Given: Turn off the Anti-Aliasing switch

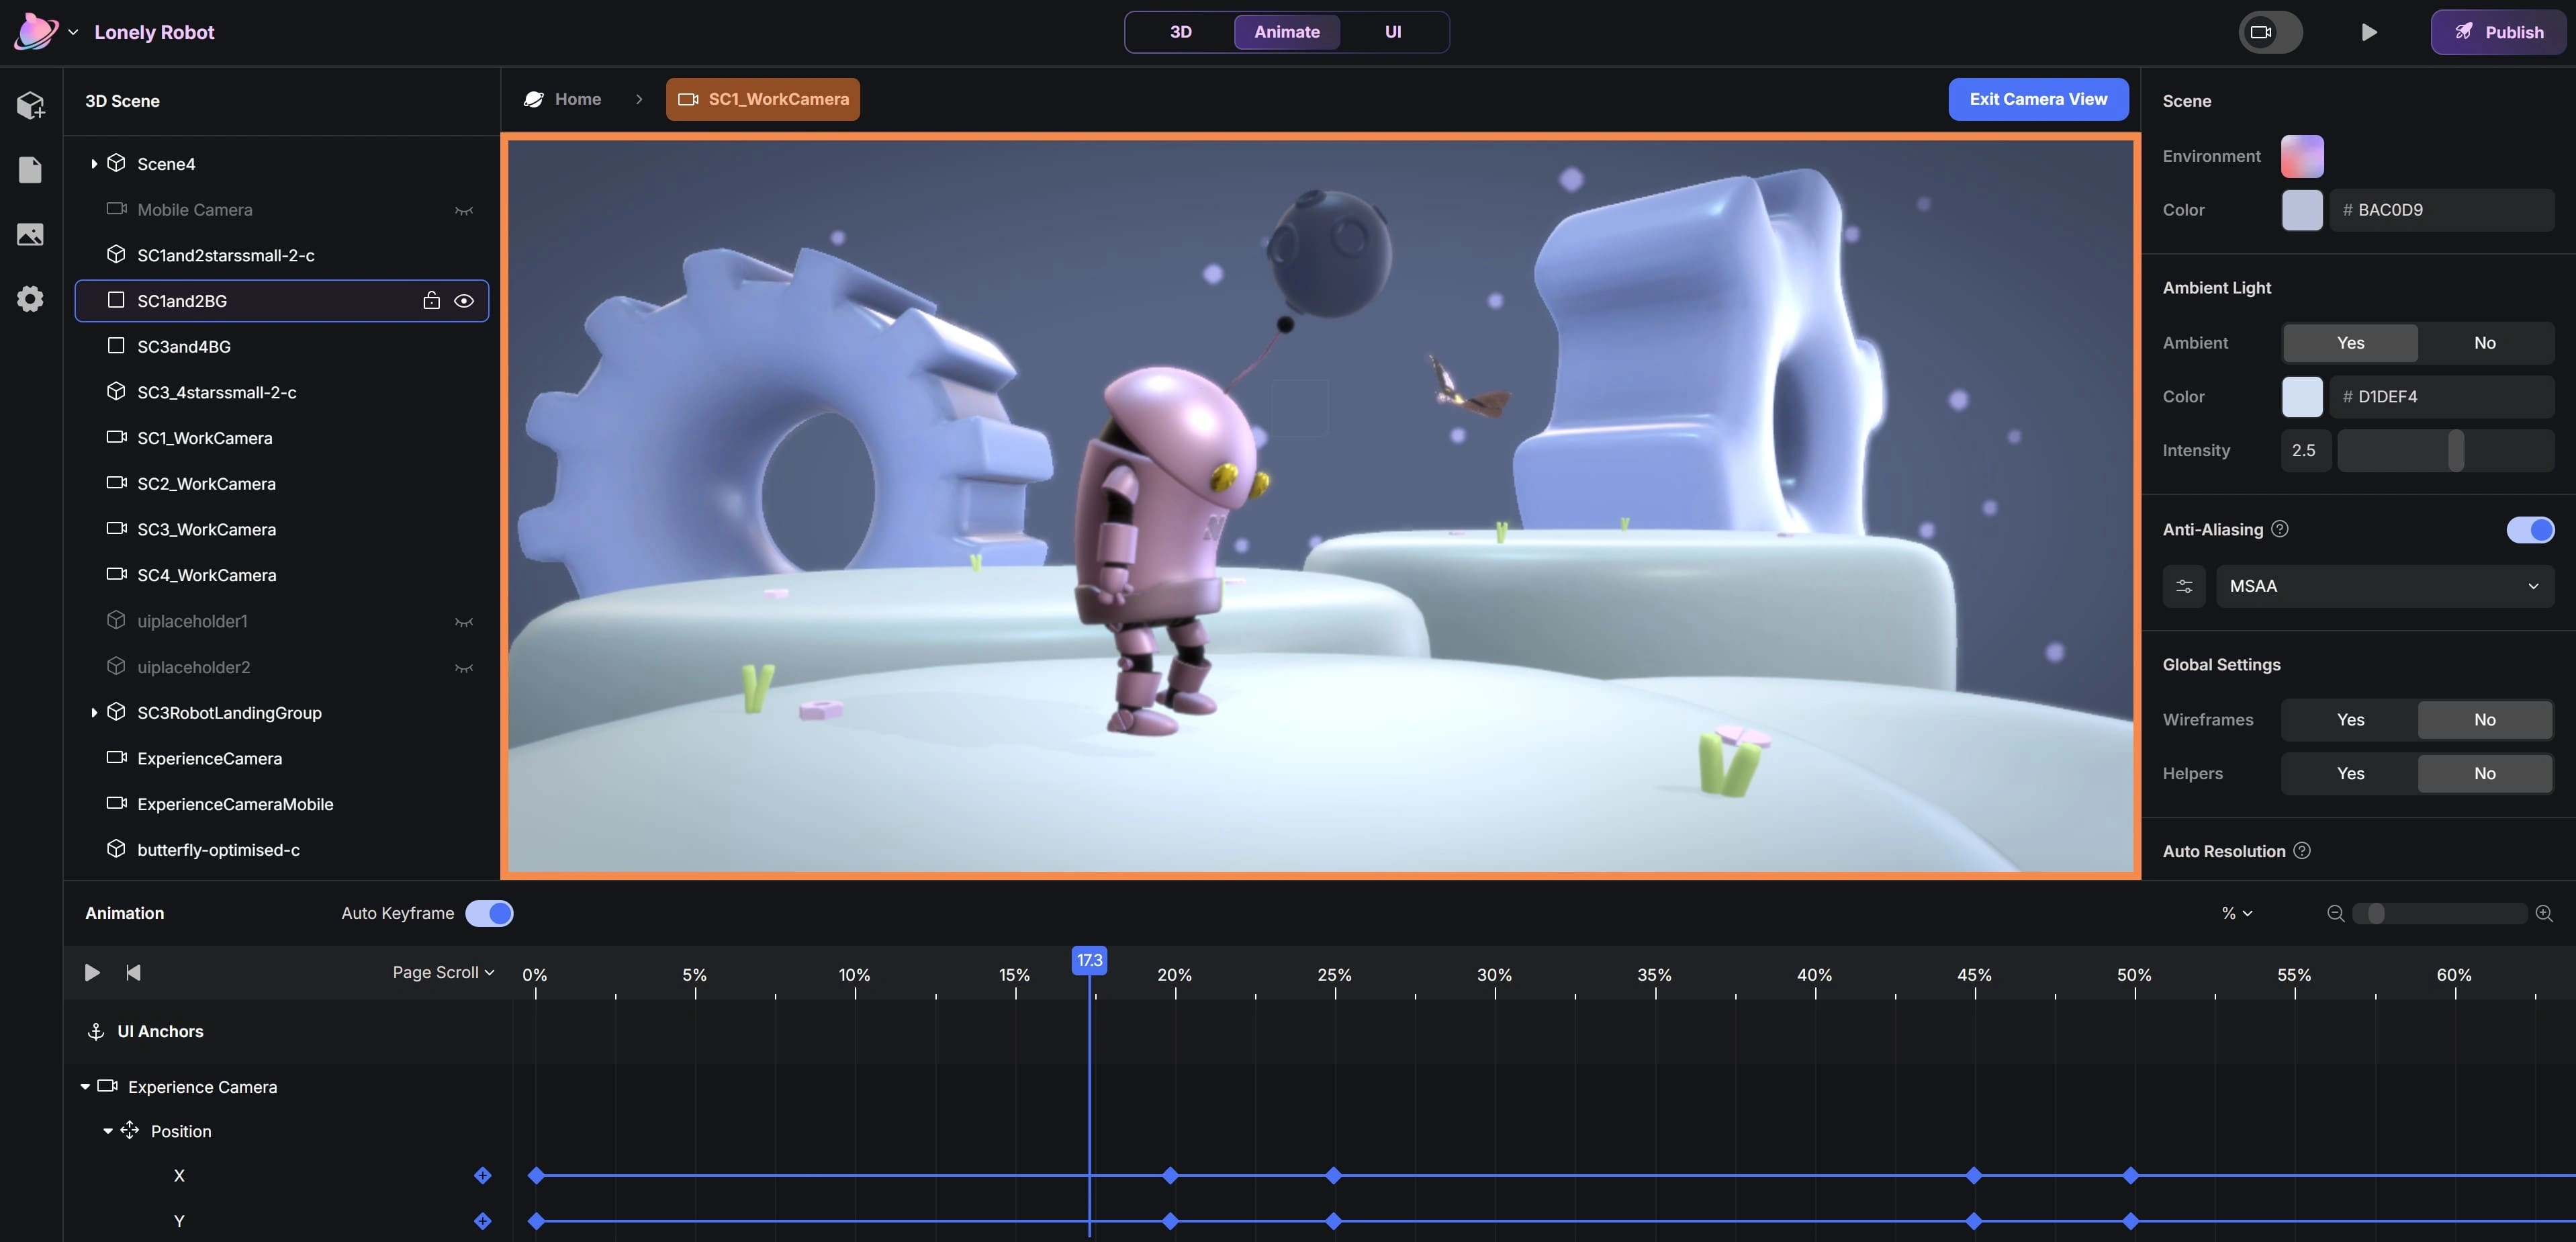Looking at the screenshot, I should click(x=2530, y=529).
